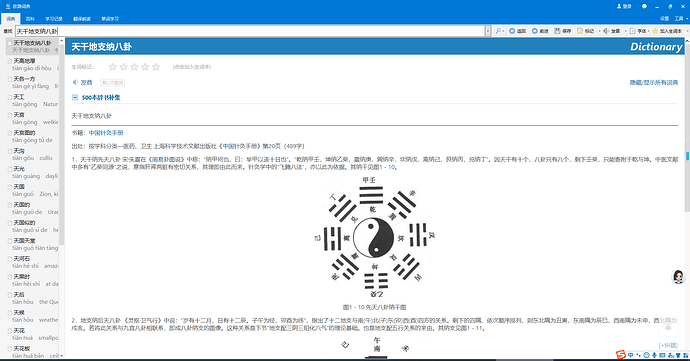Viewport: 690px width, 361px height.
Task: Open the 中国针灸手册 book link
Action: (x=106, y=133)
